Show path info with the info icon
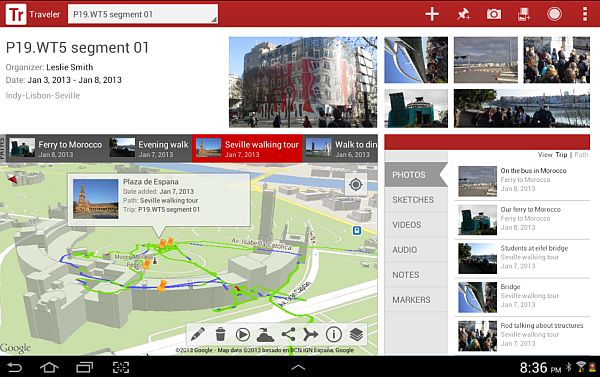 334,335
